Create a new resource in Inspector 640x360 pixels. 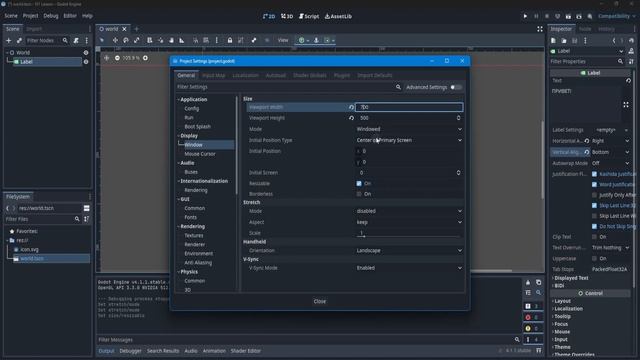click(553, 40)
